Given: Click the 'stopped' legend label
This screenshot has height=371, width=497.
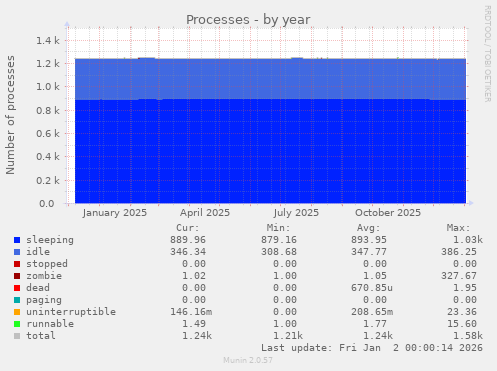Looking at the screenshot, I should pos(47,264).
